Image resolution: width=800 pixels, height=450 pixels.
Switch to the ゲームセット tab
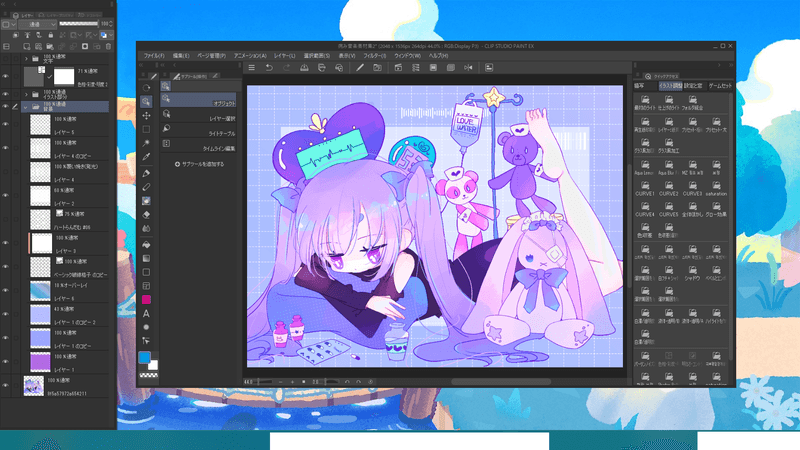pos(718,86)
